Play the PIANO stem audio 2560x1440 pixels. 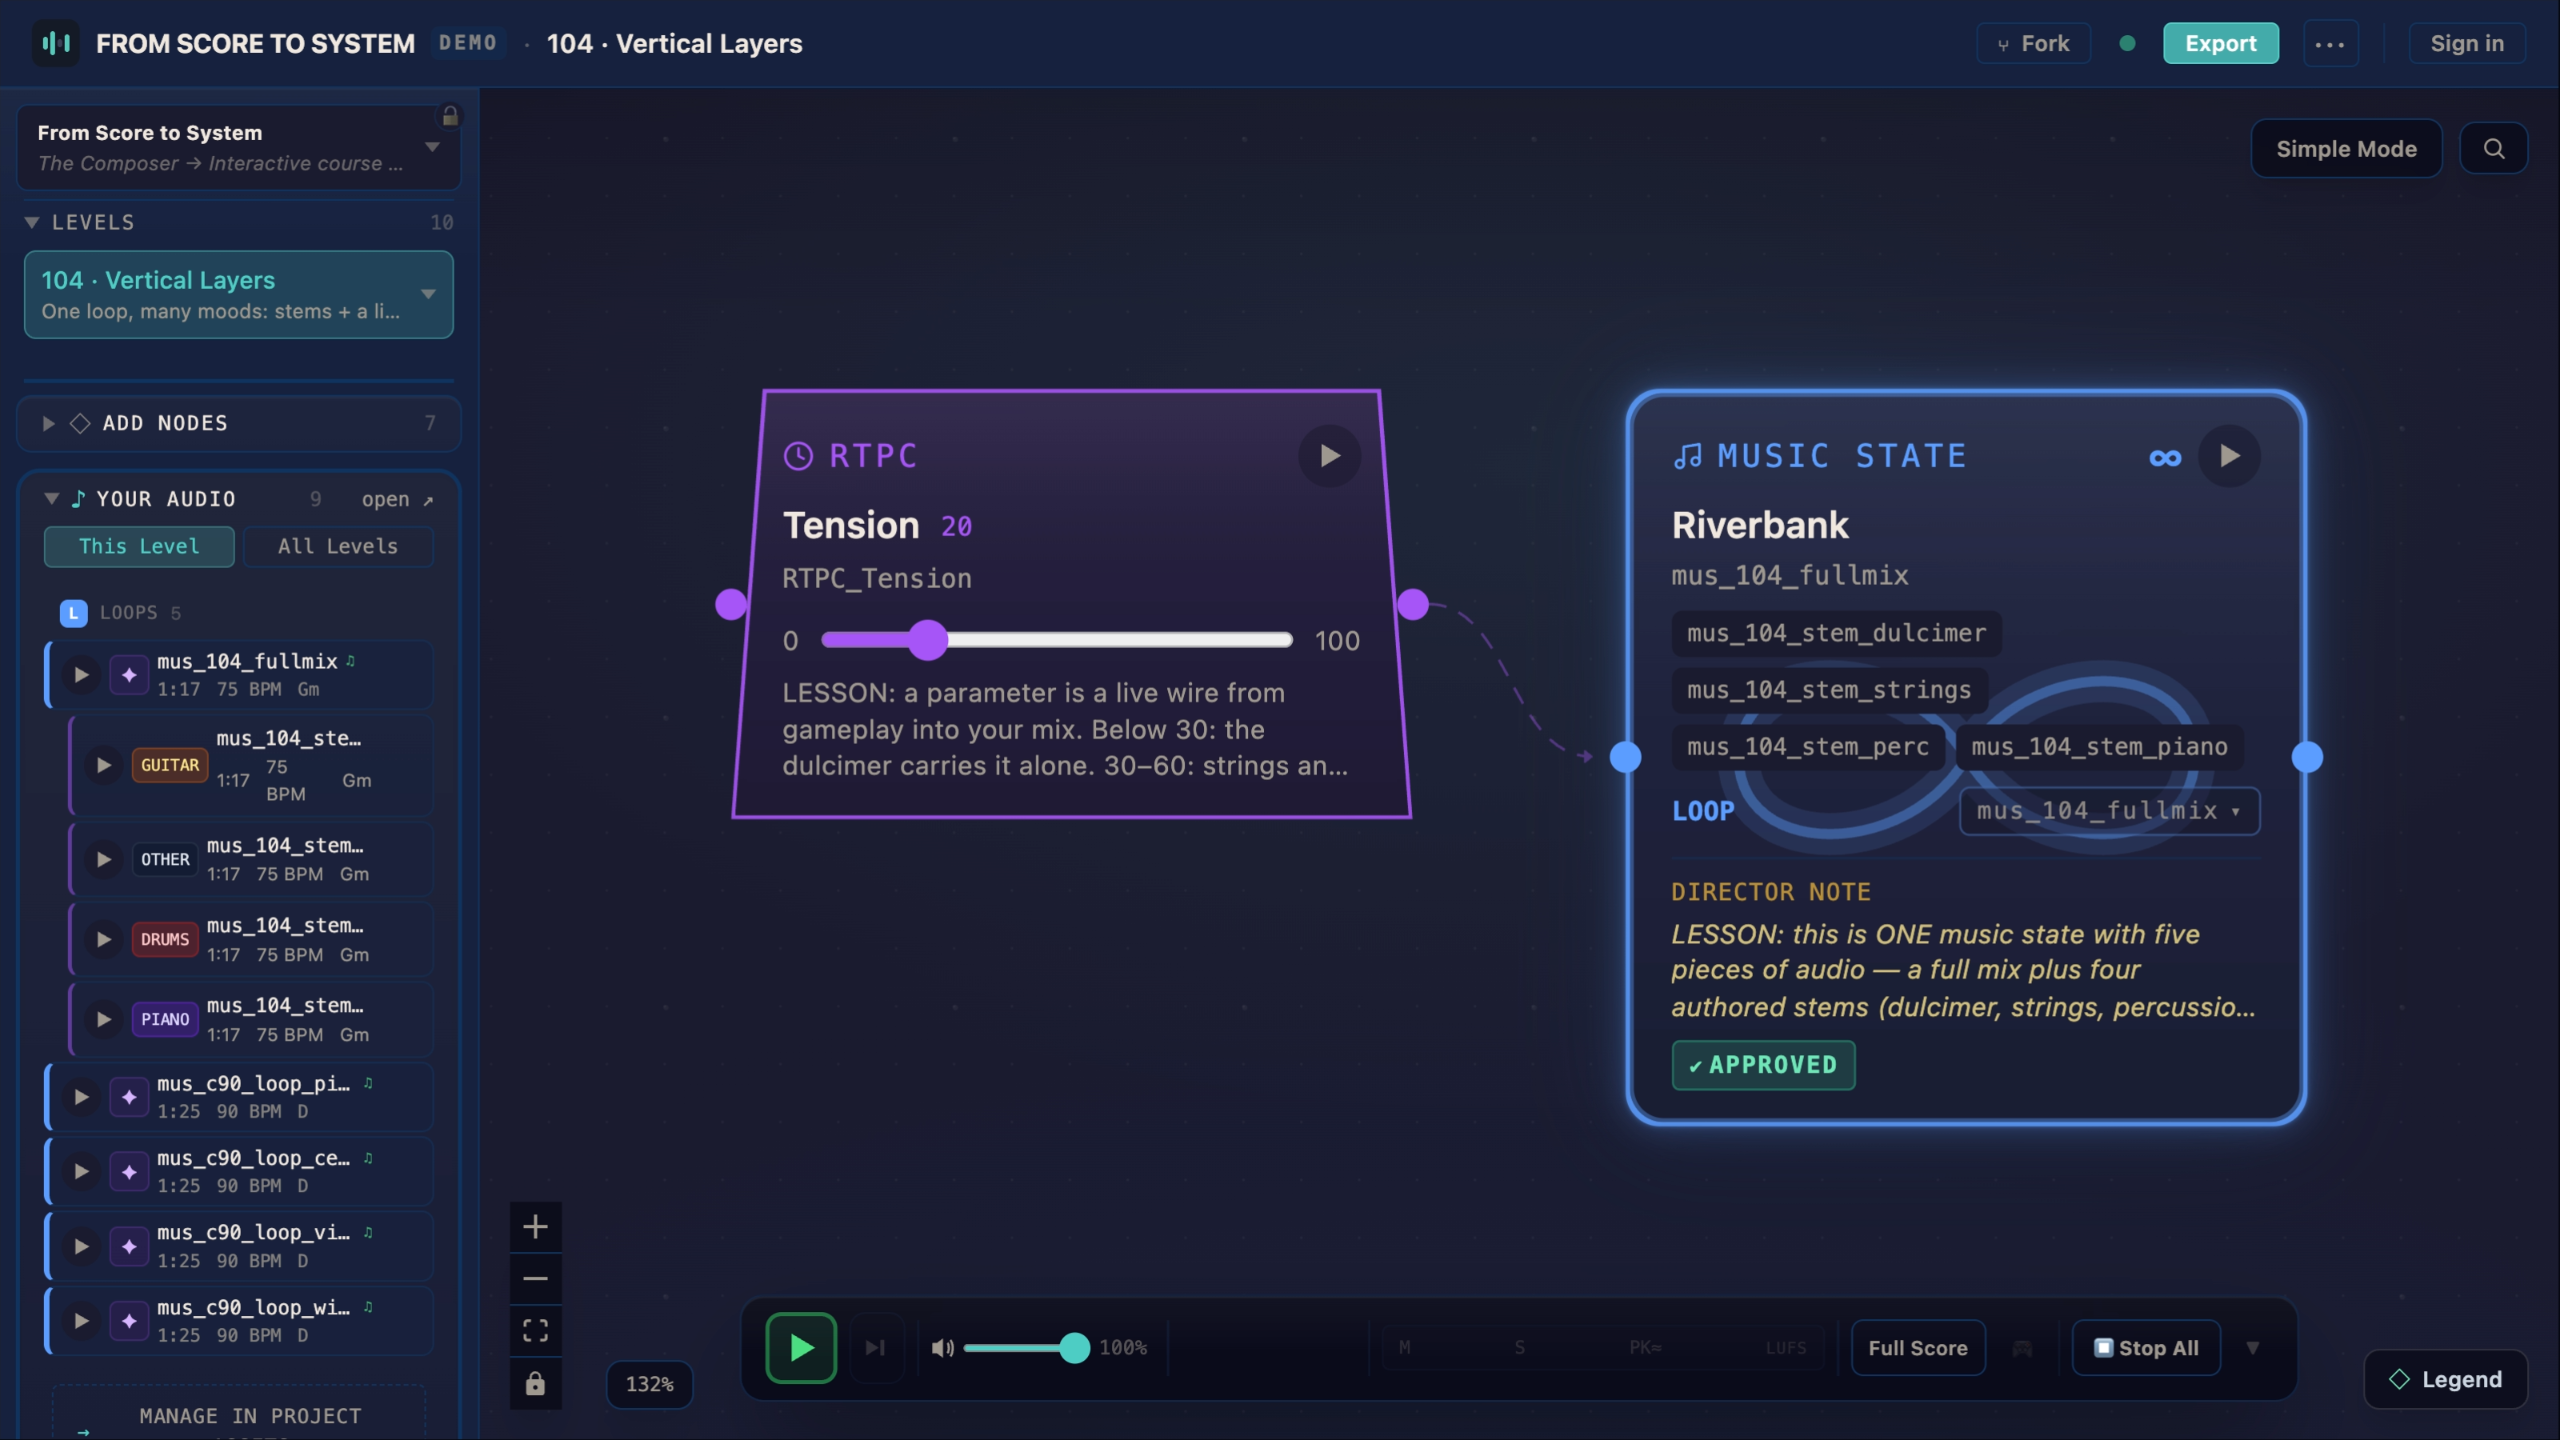103,1019
